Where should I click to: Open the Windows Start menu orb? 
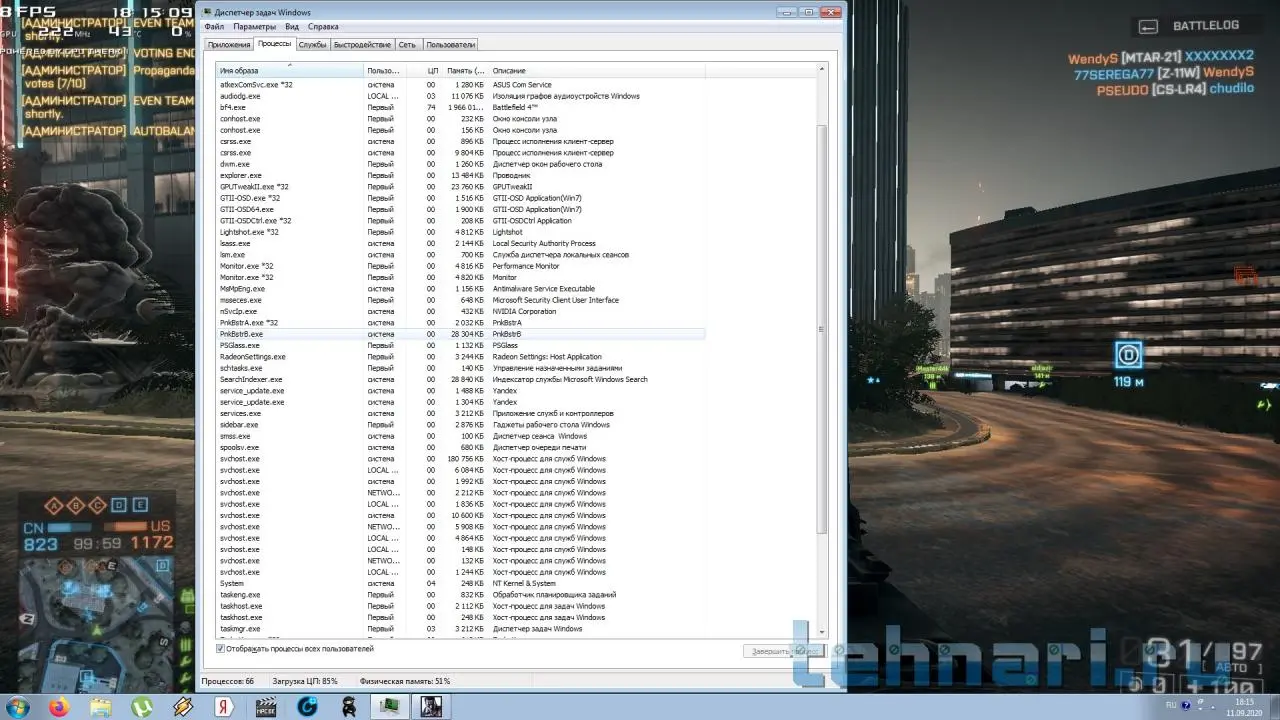pos(16,706)
